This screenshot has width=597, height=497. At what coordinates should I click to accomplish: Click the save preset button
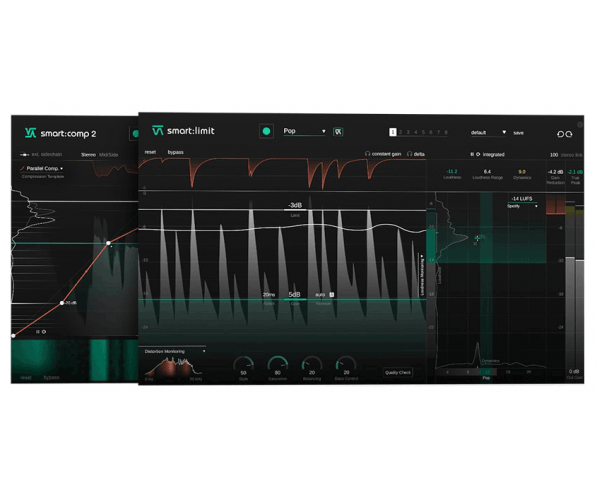[x=518, y=133]
